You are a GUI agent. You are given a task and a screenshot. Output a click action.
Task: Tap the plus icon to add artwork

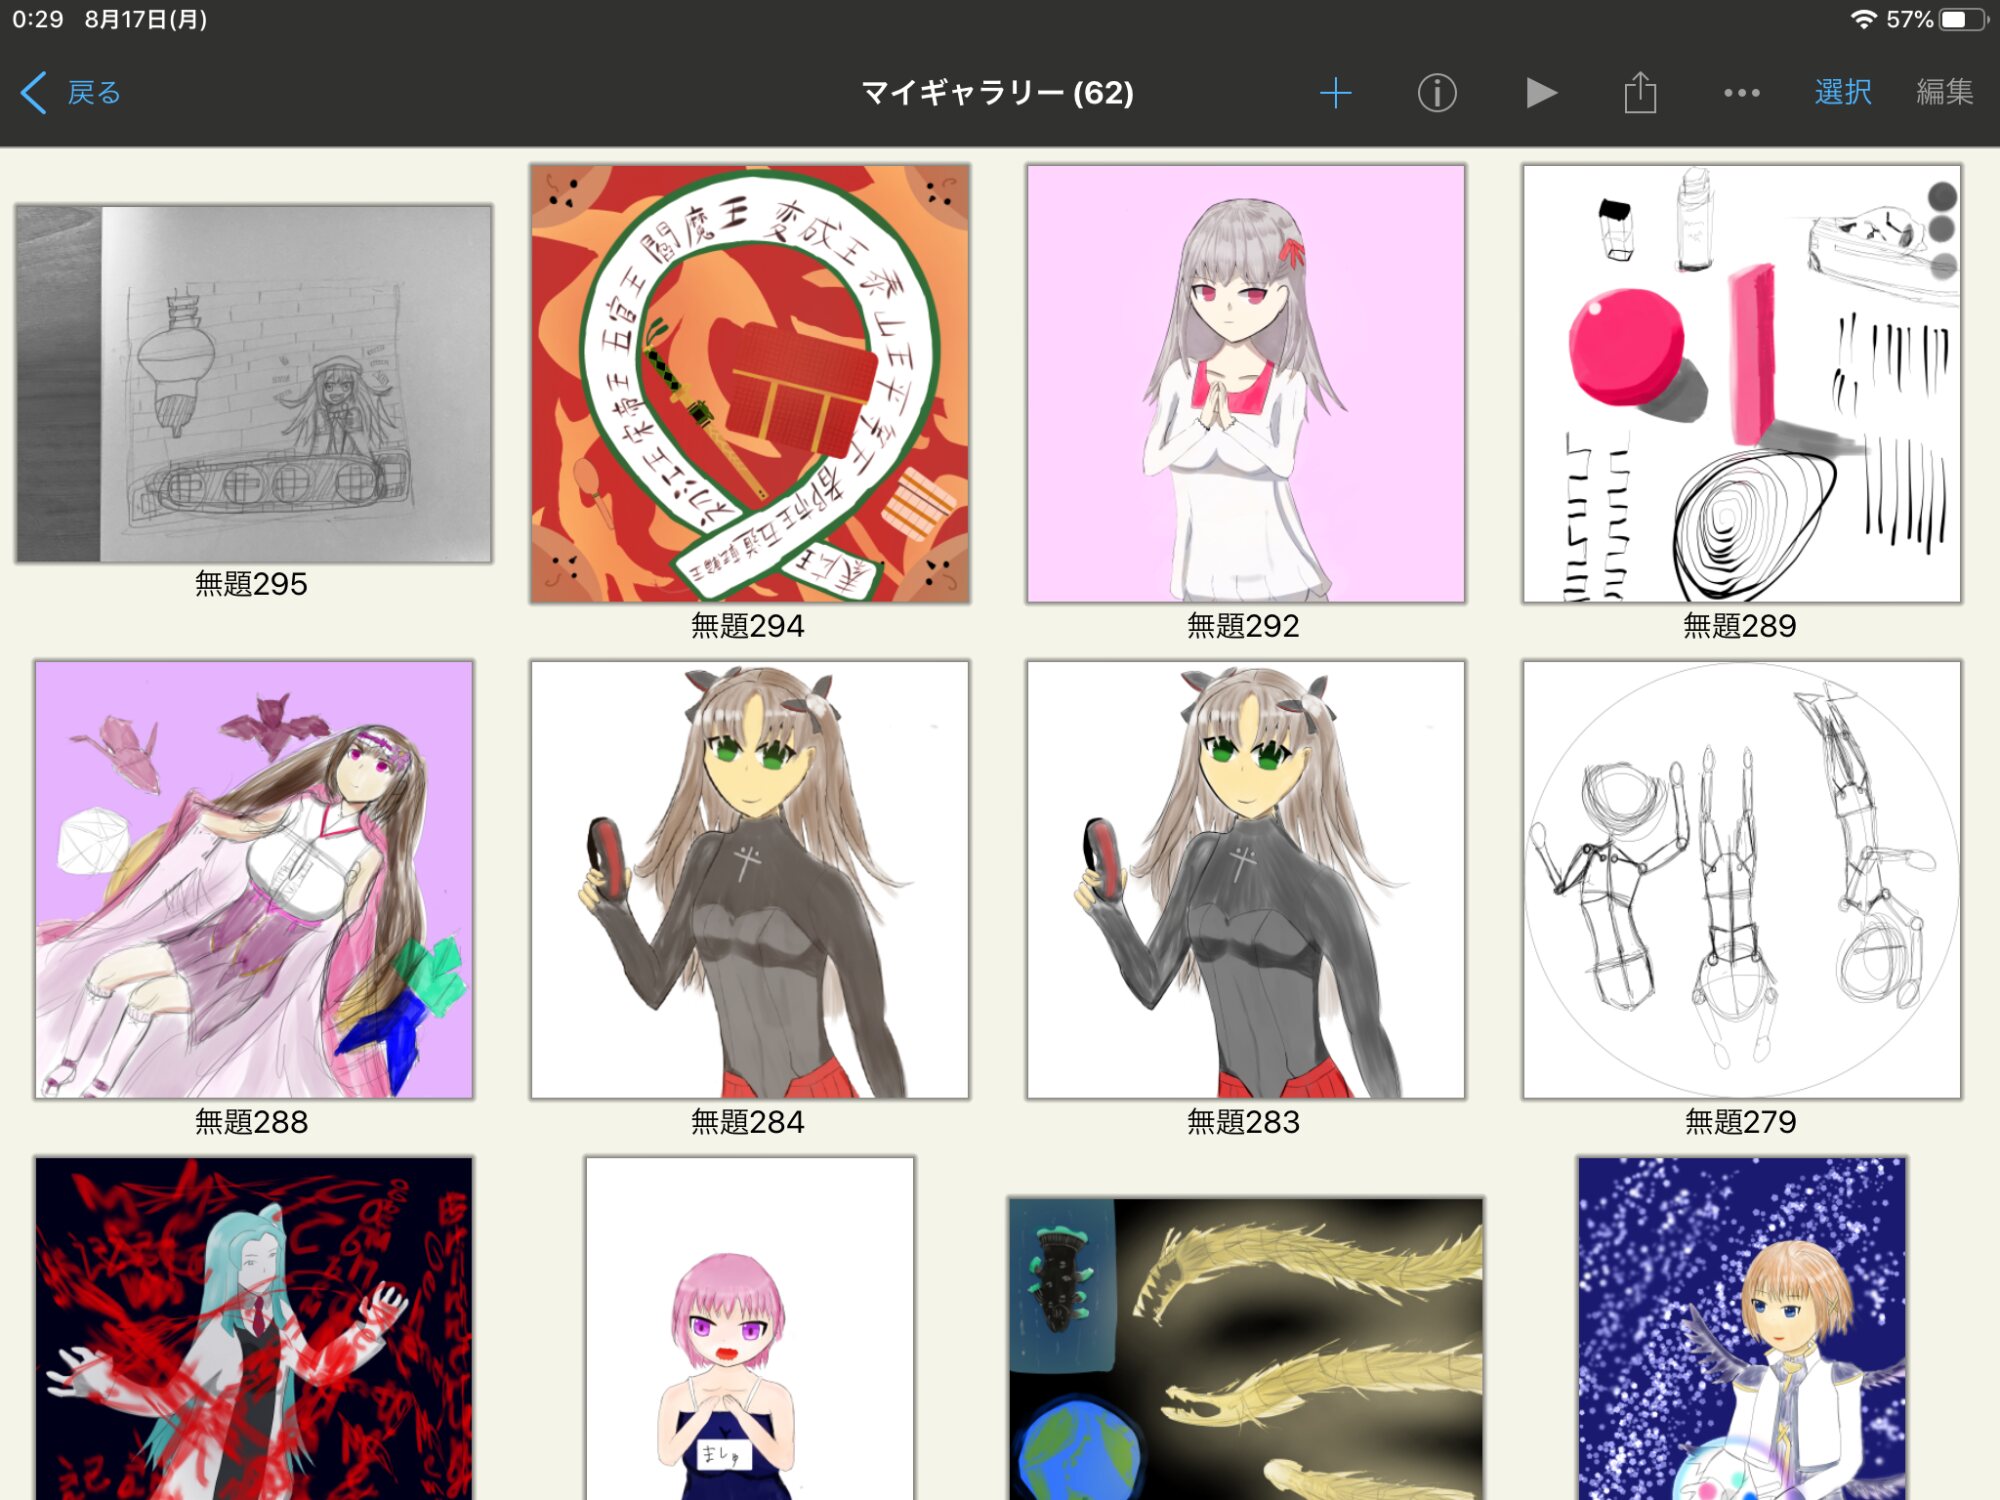[1335, 93]
